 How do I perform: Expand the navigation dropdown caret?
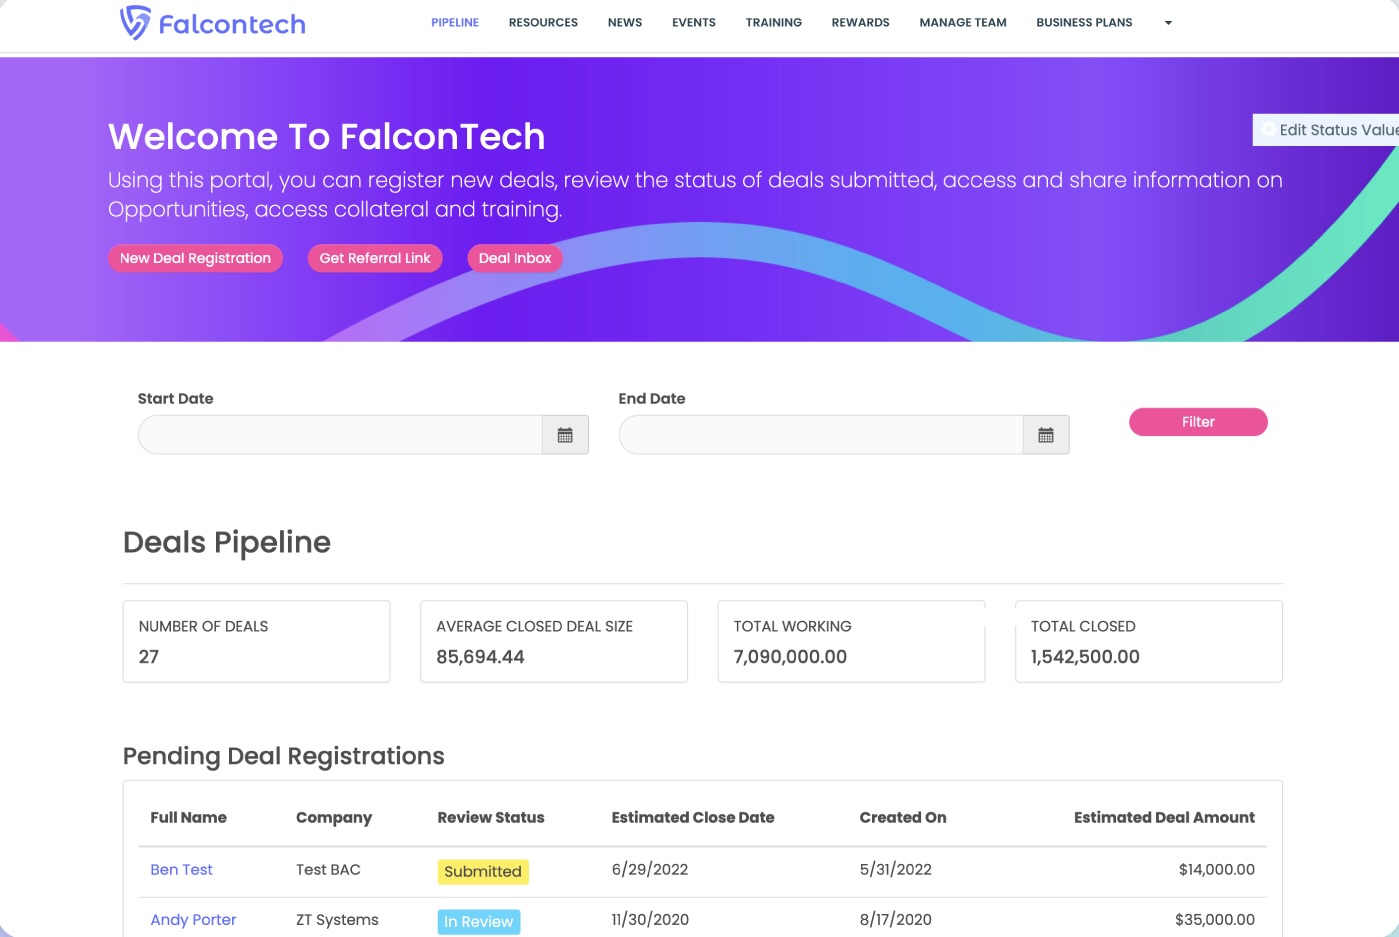pos(1168,23)
